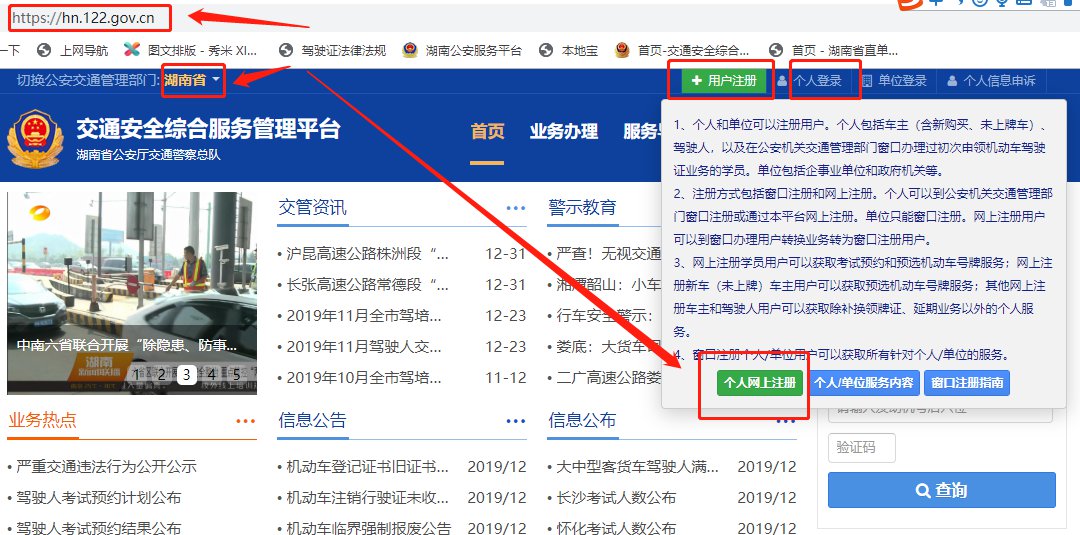Click the green 个人网上注册 button

click(760, 383)
